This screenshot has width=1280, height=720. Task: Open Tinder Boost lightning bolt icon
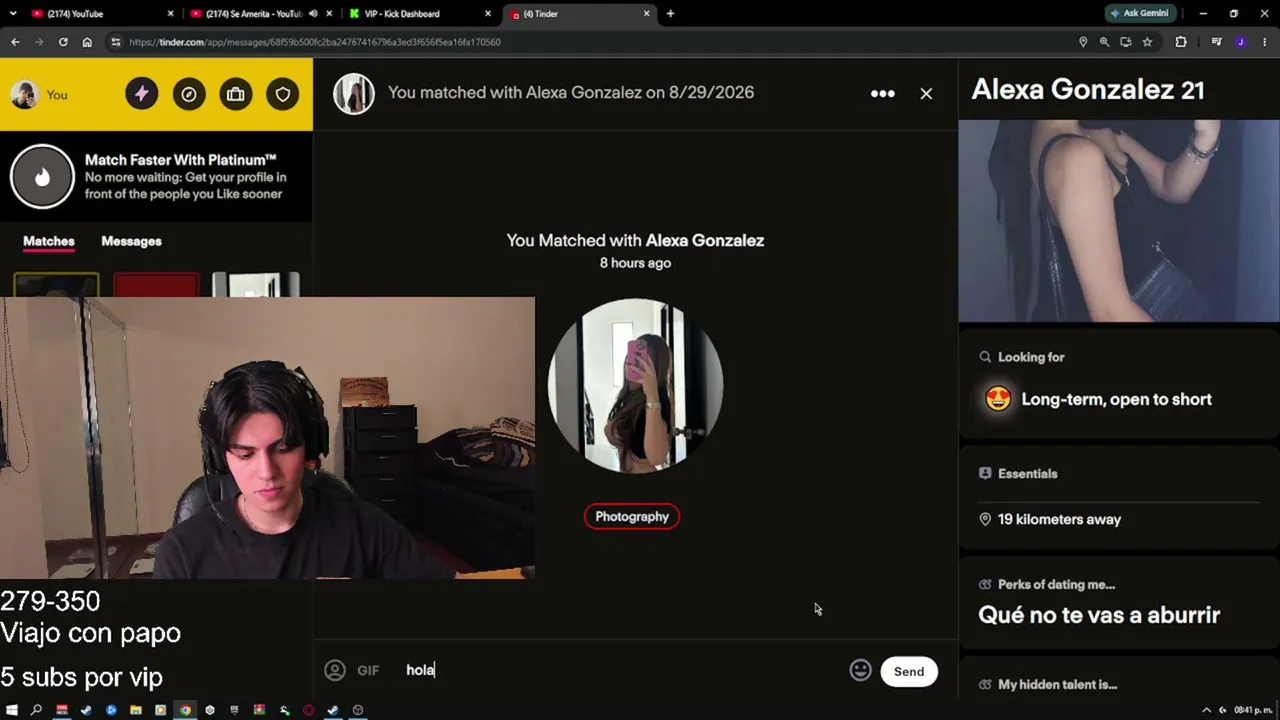pos(141,94)
